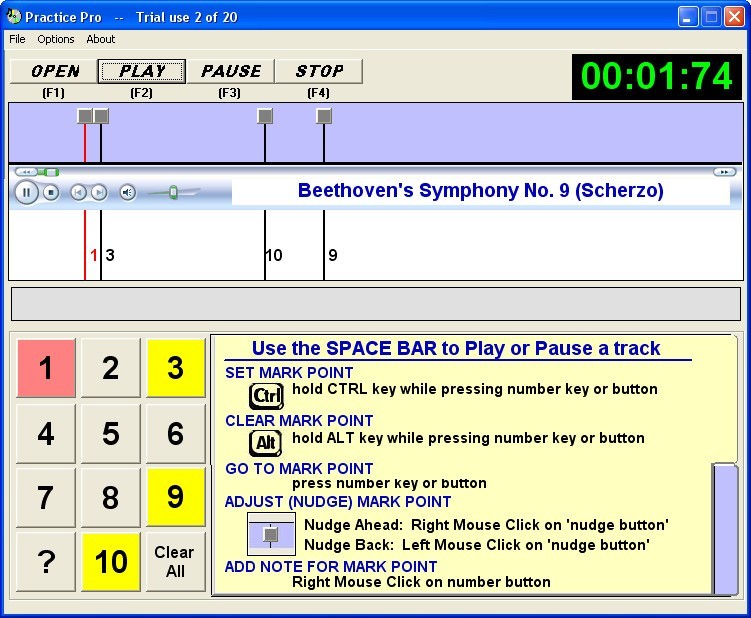Click the round stop icon in player

51,193
